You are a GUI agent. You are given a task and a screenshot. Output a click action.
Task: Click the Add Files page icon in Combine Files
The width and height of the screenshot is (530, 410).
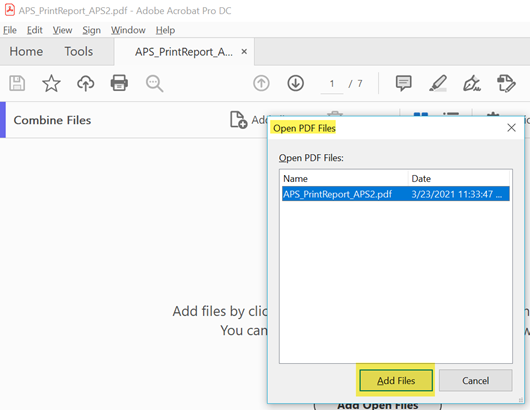click(x=238, y=120)
